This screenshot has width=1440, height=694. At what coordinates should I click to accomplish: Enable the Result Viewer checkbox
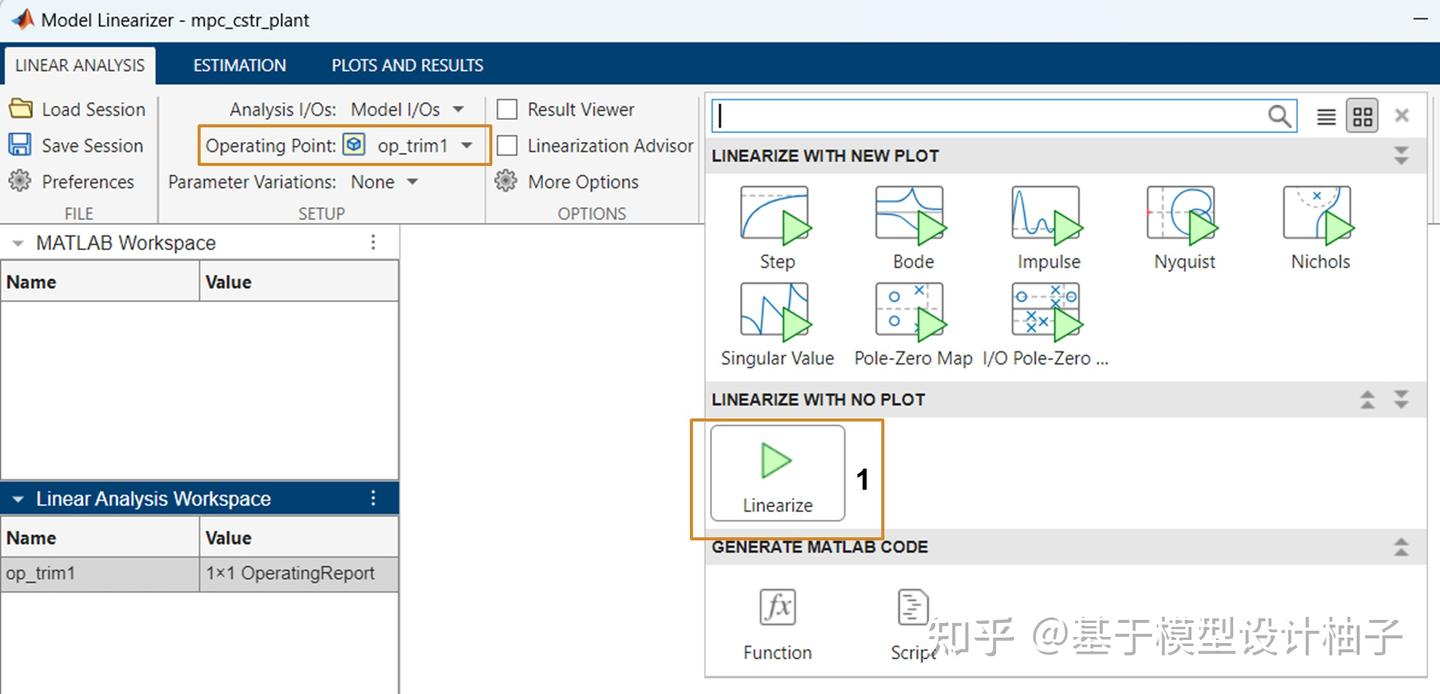508,109
